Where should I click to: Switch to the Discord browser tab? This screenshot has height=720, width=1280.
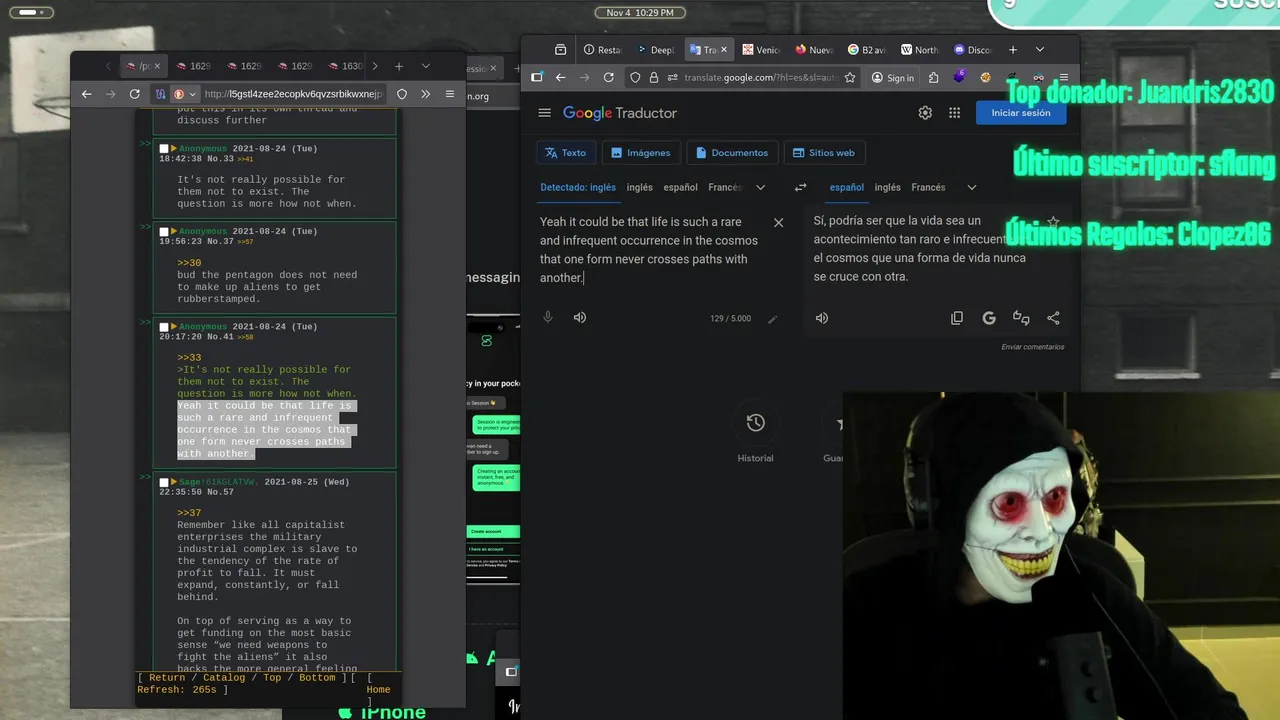tap(972, 50)
